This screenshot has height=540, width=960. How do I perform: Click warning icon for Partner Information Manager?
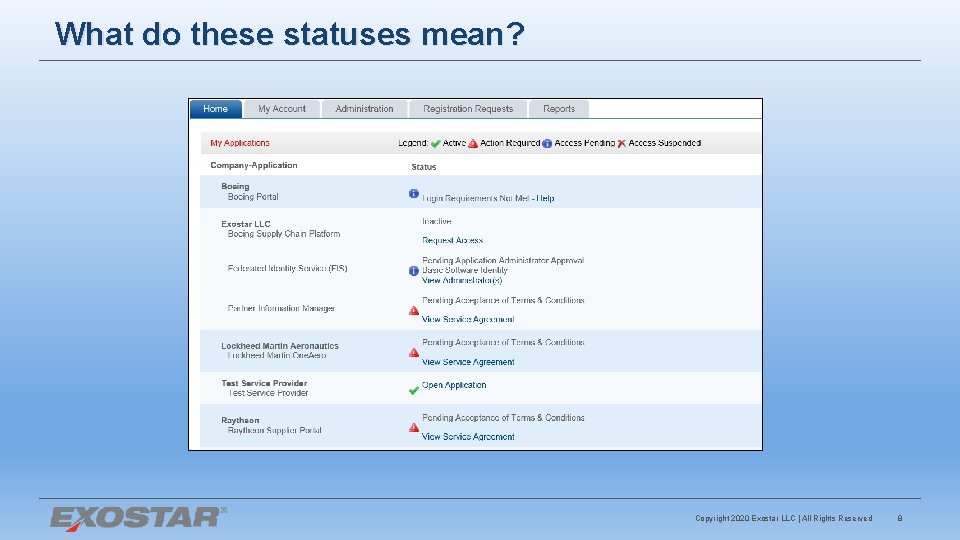pyautogui.click(x=414, y=310)
